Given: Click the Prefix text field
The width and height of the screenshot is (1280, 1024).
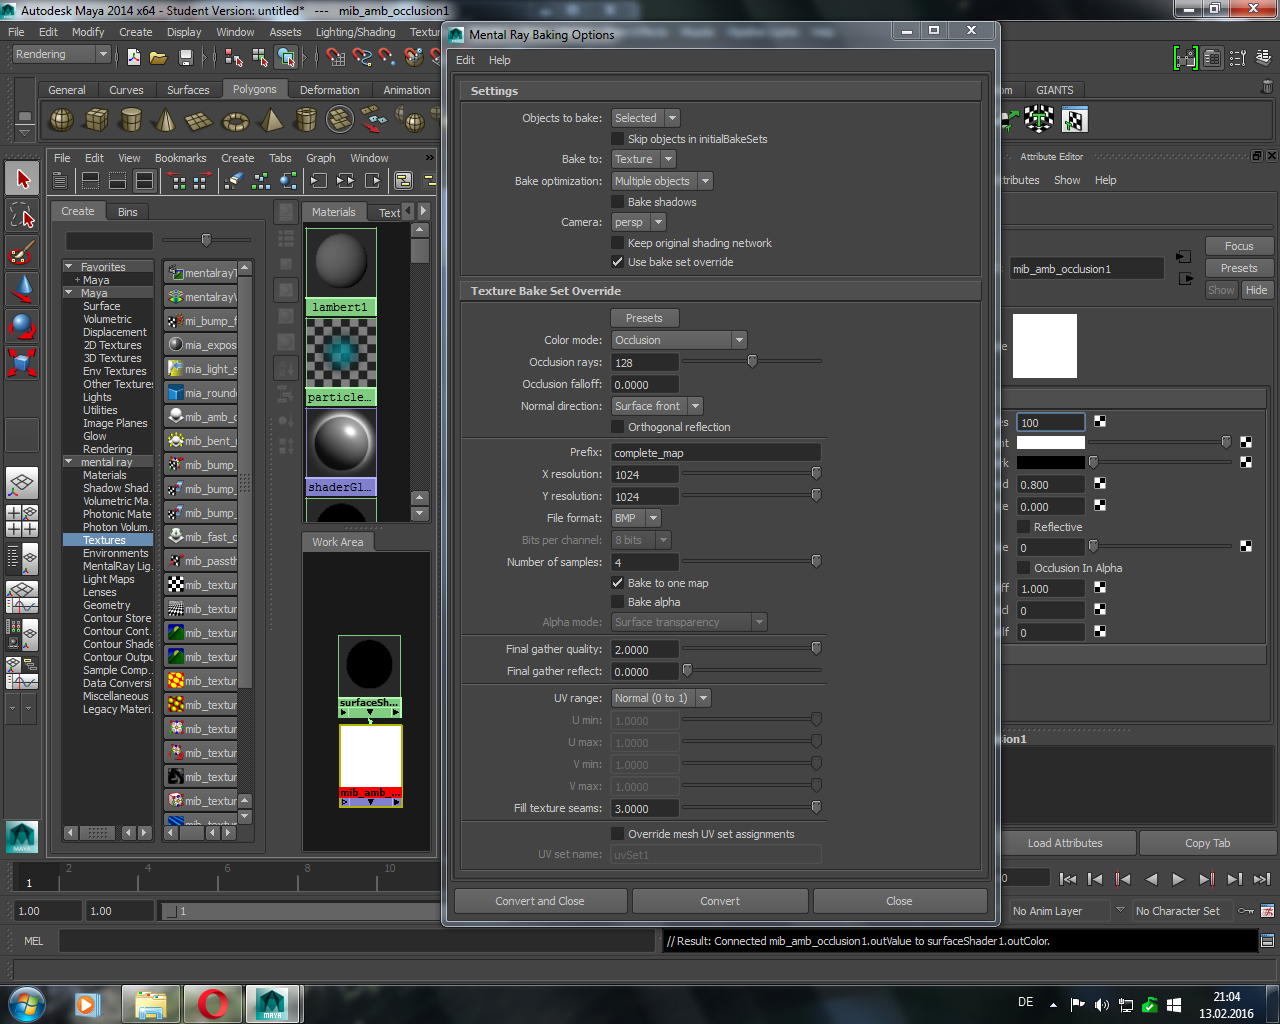Looking at the screenshot, I should click(x=715, y=453).
